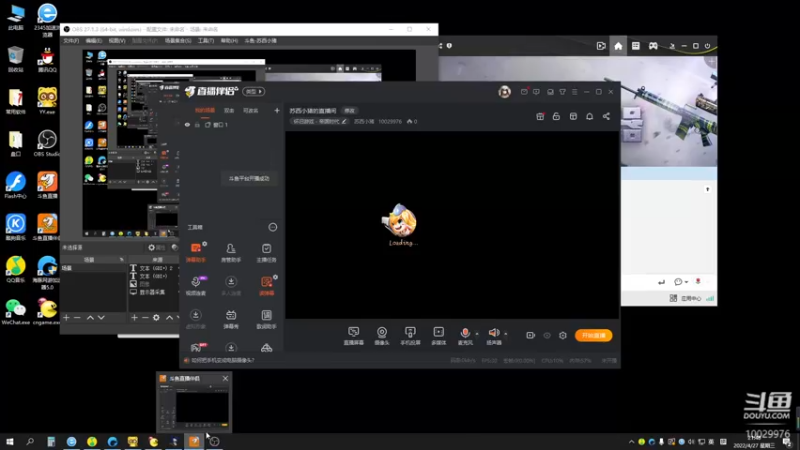This screenshot has width=800, height=450.
Task: Switch to the third scene tab
Action: pyautogui.click(x=251, y=110)
